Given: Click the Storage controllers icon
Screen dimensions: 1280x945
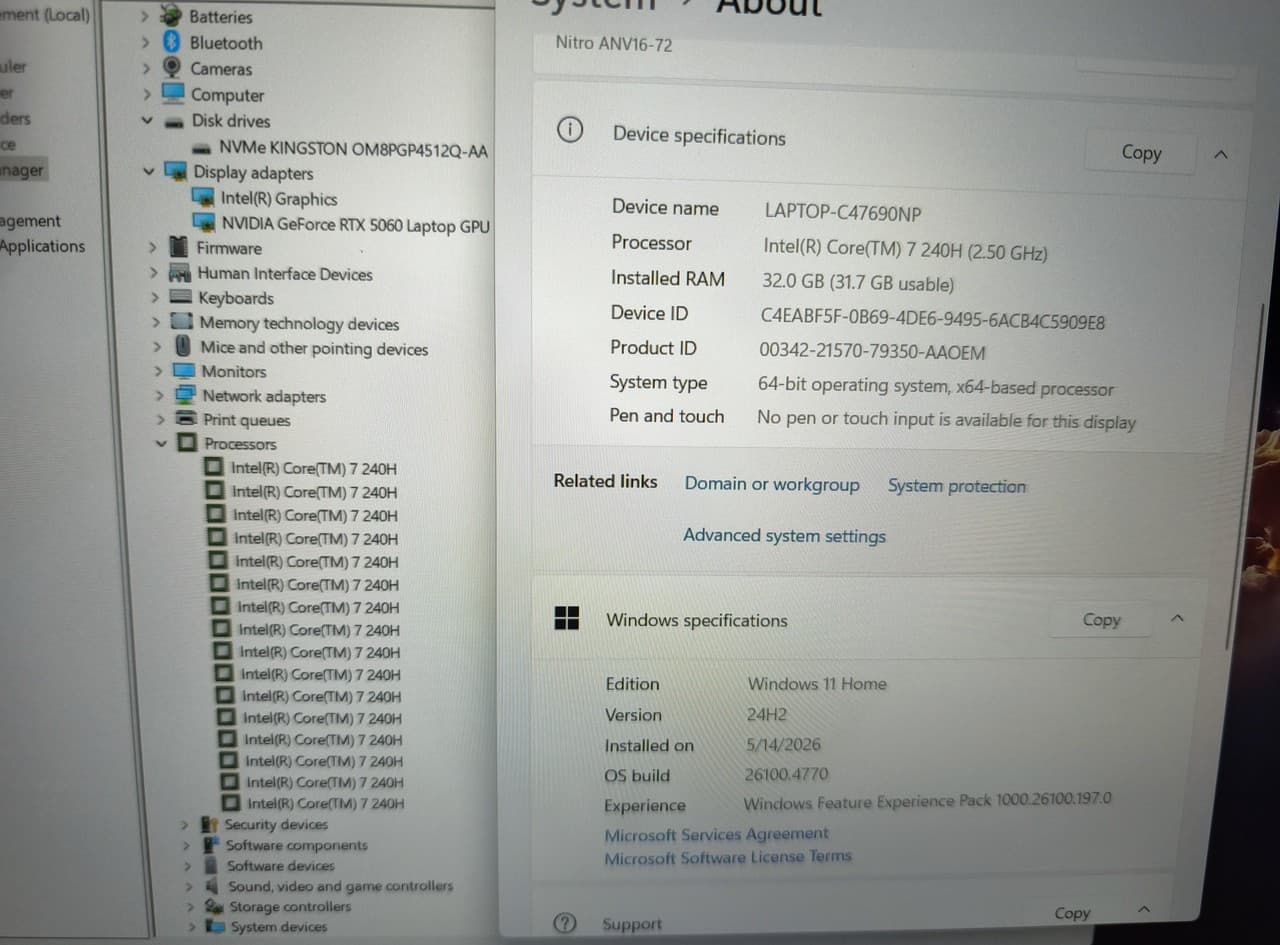Looking at the screenshot, I should tap(214, 907).
